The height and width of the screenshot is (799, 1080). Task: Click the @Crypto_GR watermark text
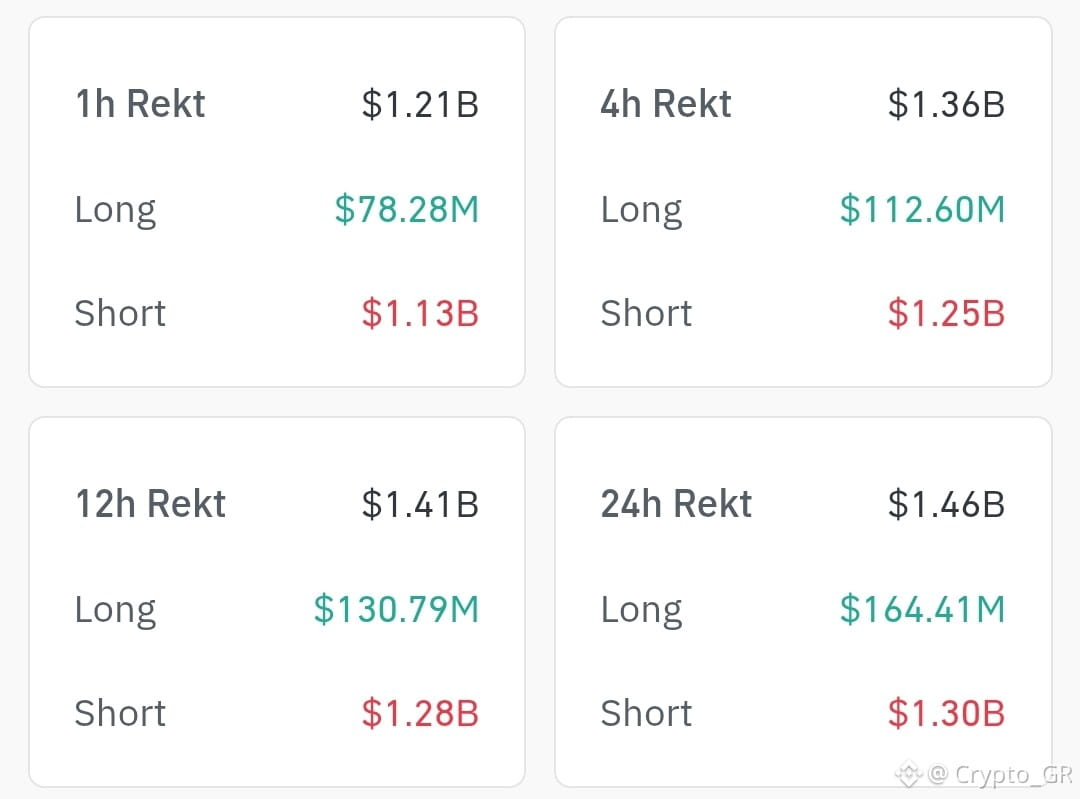(x=1001, y=775)
